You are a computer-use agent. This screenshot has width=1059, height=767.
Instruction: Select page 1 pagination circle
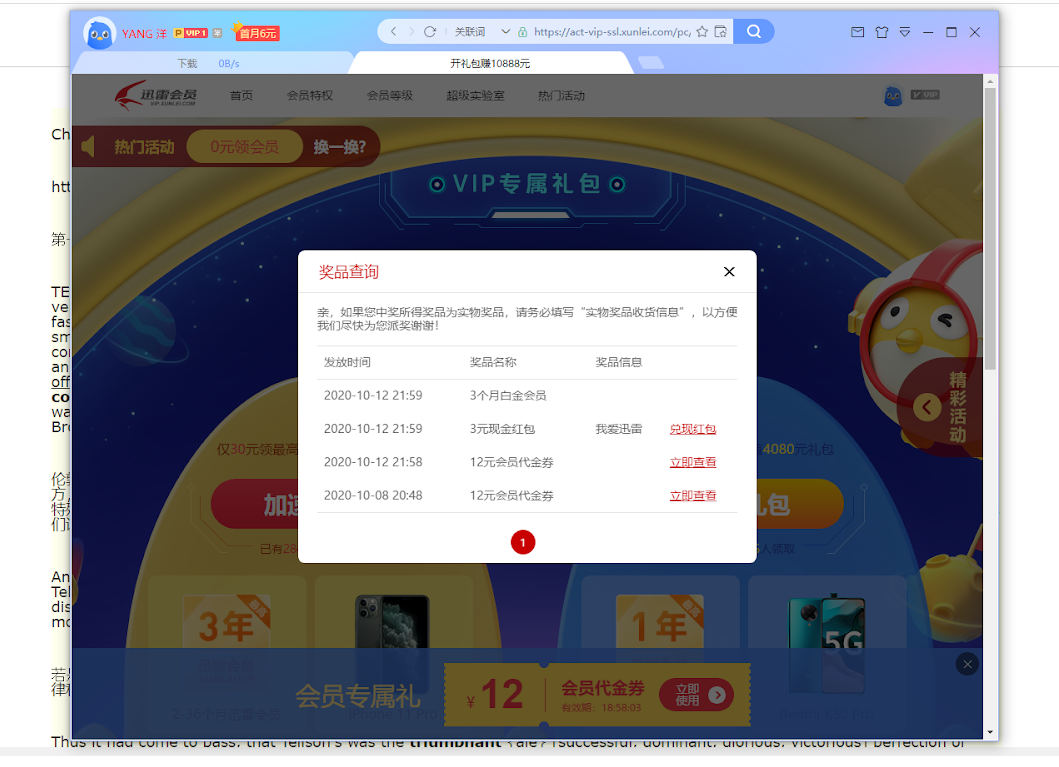click(x=523, y=542)
